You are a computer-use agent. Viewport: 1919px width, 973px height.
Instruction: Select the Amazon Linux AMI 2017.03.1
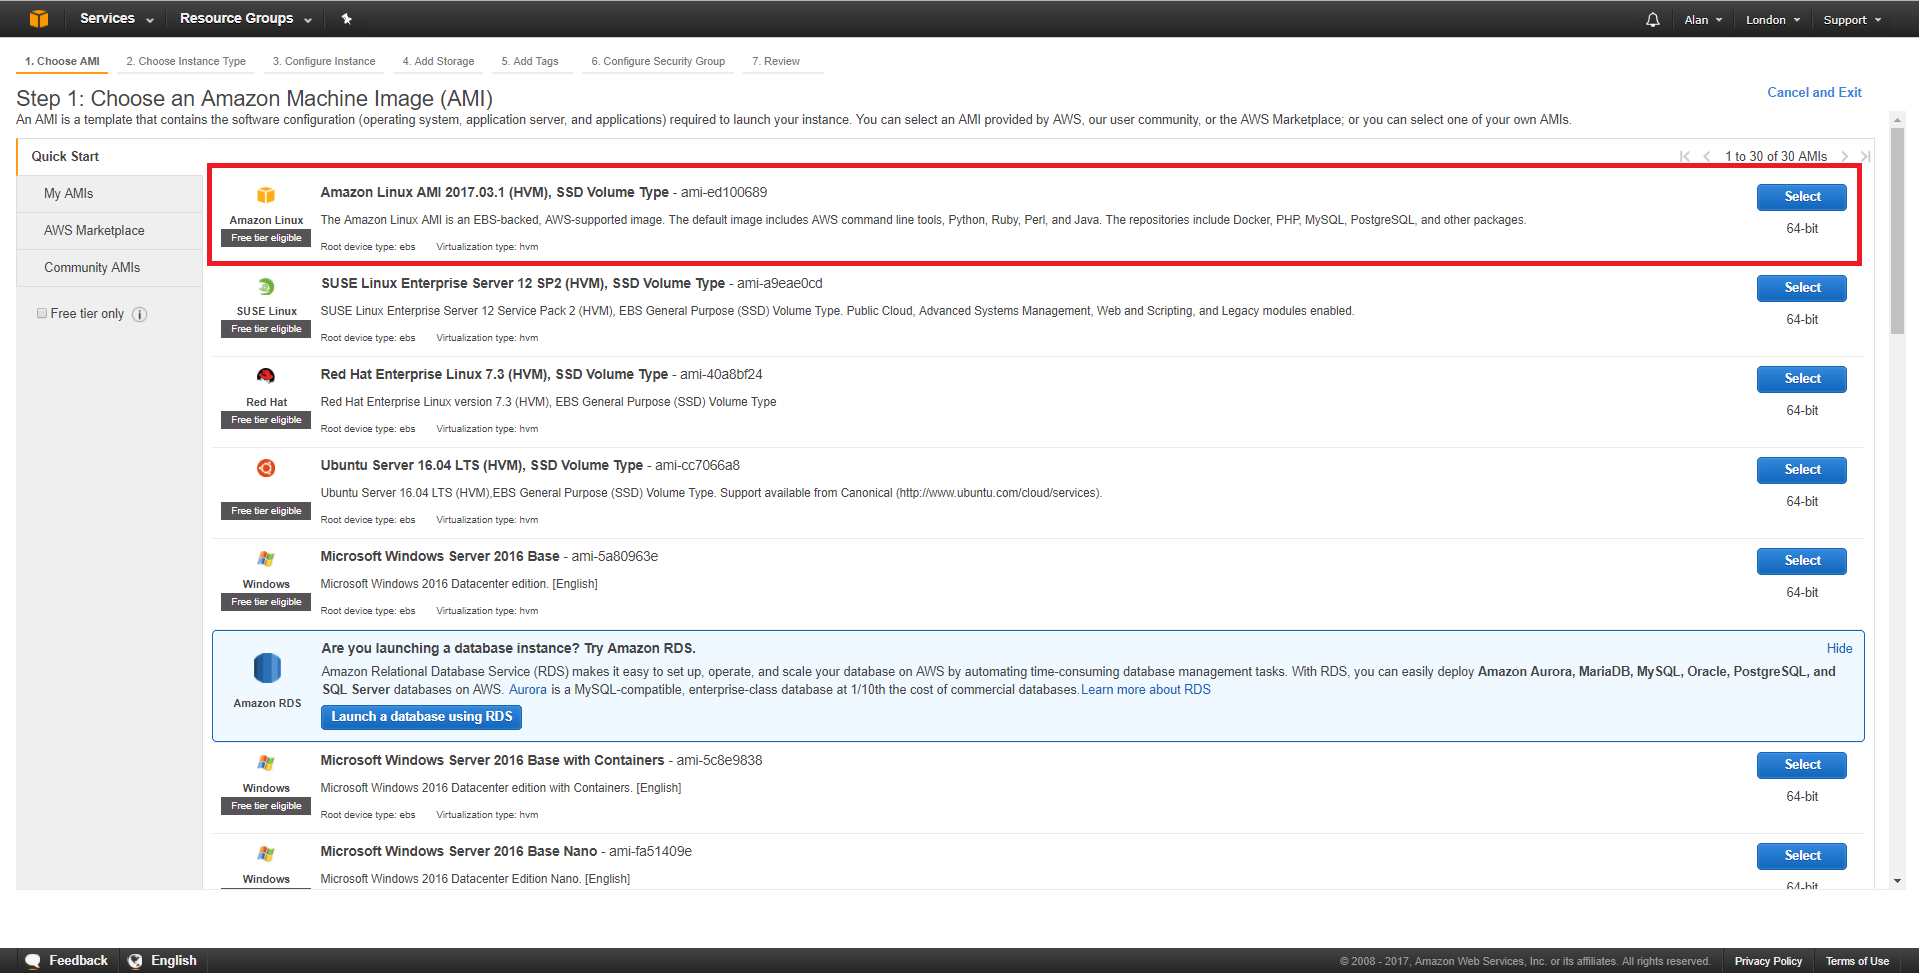(x=1801, y=197)
